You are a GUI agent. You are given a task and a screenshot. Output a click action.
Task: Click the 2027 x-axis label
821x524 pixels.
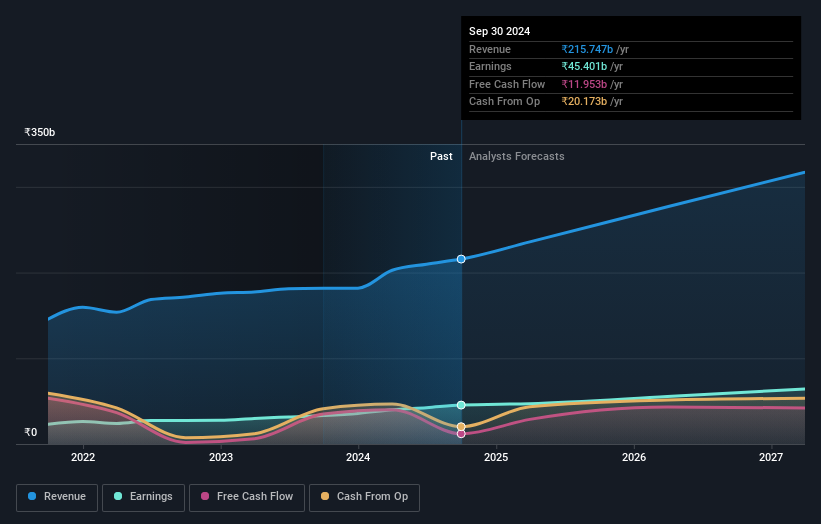click(x=771, y=458)
